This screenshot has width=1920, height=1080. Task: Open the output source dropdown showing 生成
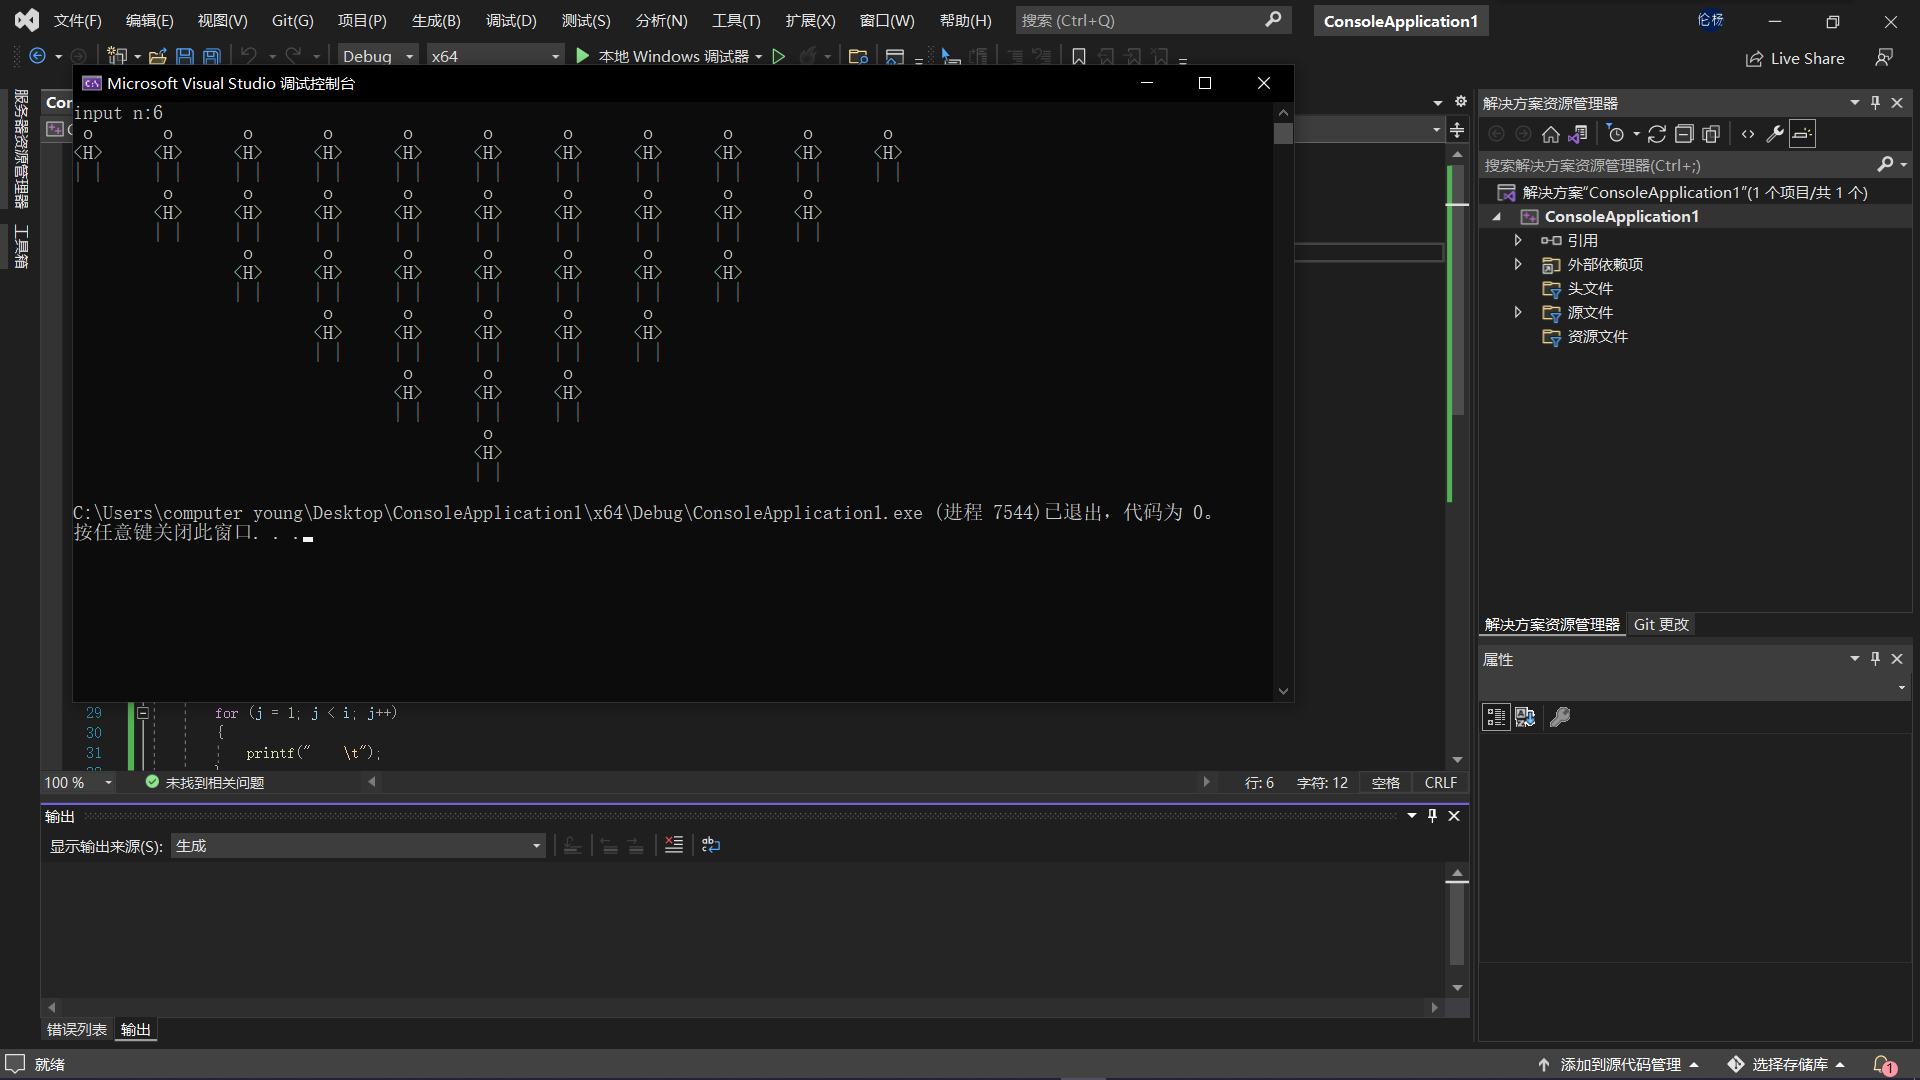pos(358,846)
